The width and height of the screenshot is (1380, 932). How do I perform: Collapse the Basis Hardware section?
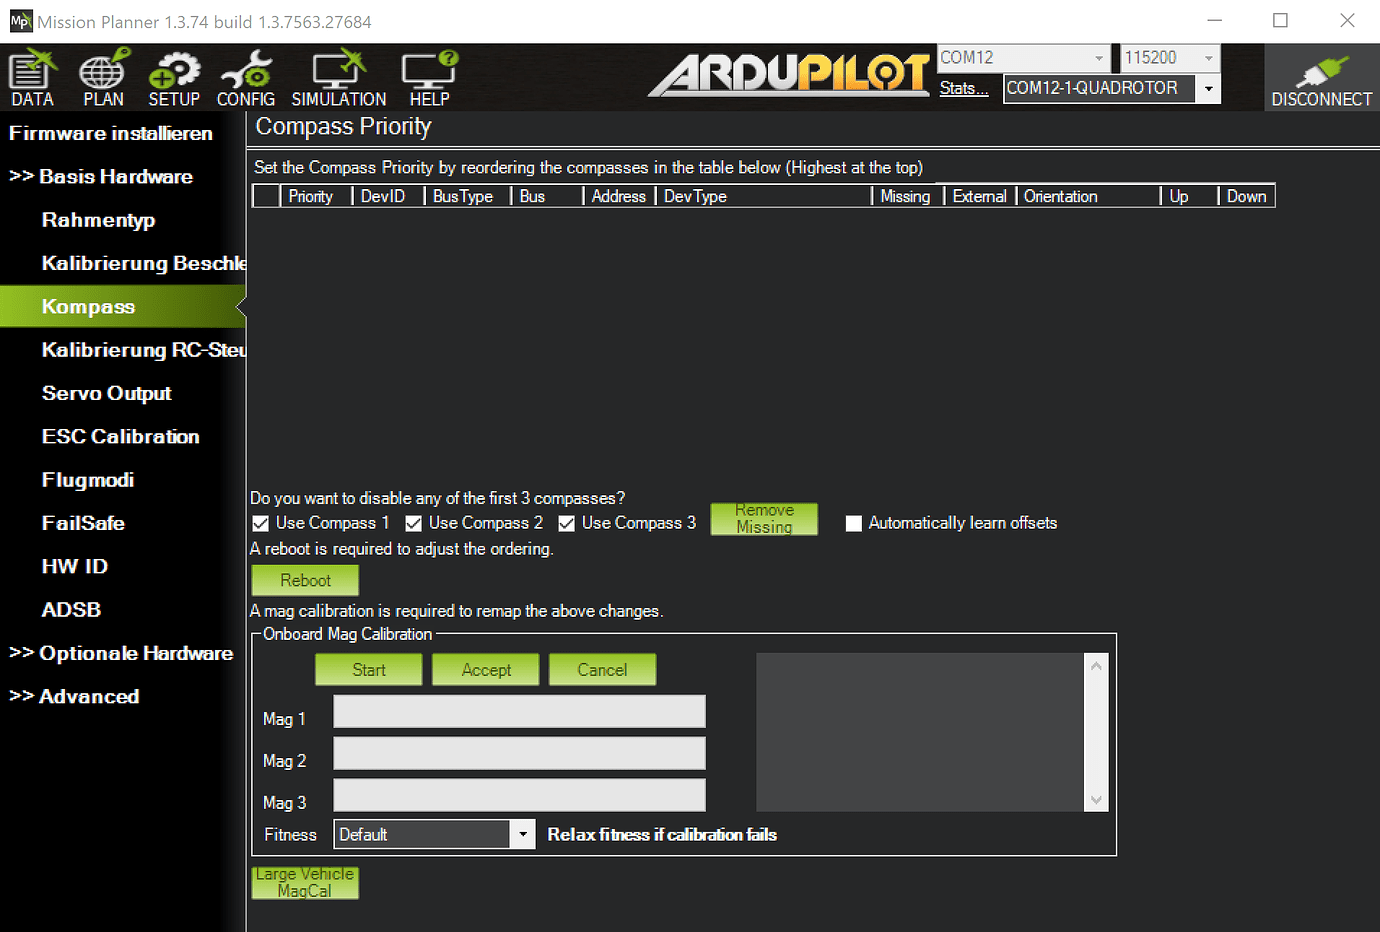(x=101, y=177)
